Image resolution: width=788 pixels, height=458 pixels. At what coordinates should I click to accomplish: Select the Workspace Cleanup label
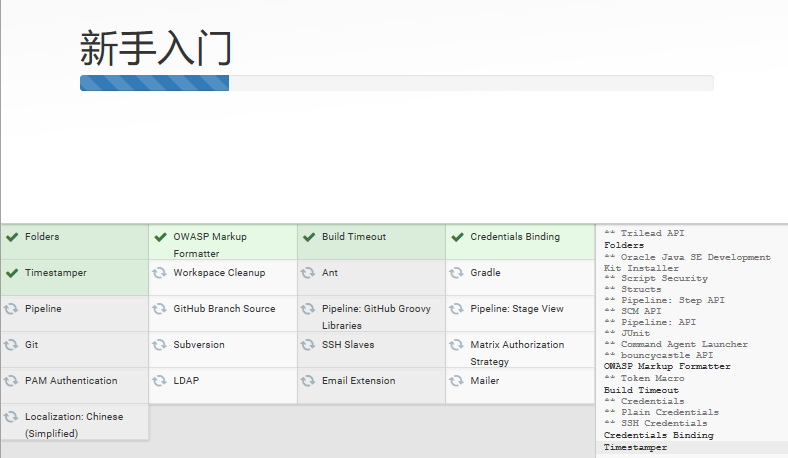pos(219,273)
